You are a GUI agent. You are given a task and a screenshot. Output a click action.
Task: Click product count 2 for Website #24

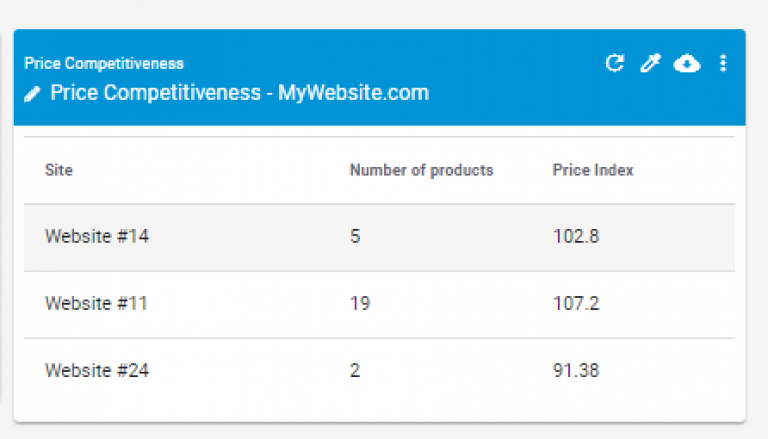pos(355,371)
